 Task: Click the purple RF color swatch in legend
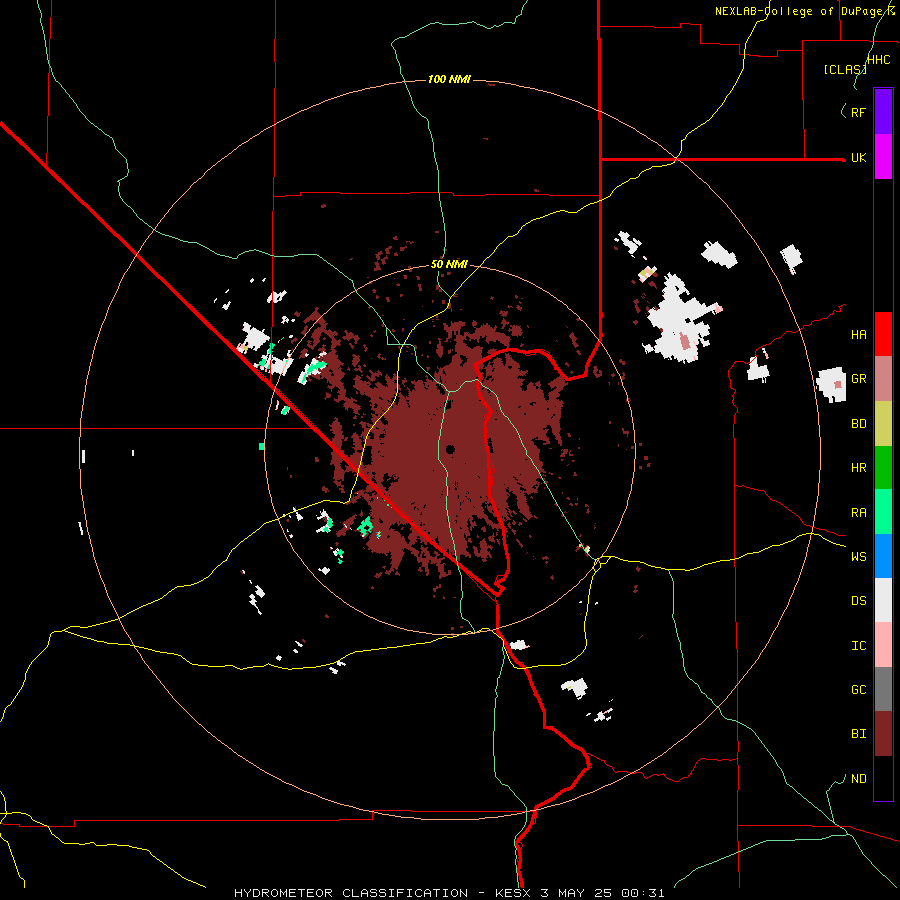click(x=883, y=111)
